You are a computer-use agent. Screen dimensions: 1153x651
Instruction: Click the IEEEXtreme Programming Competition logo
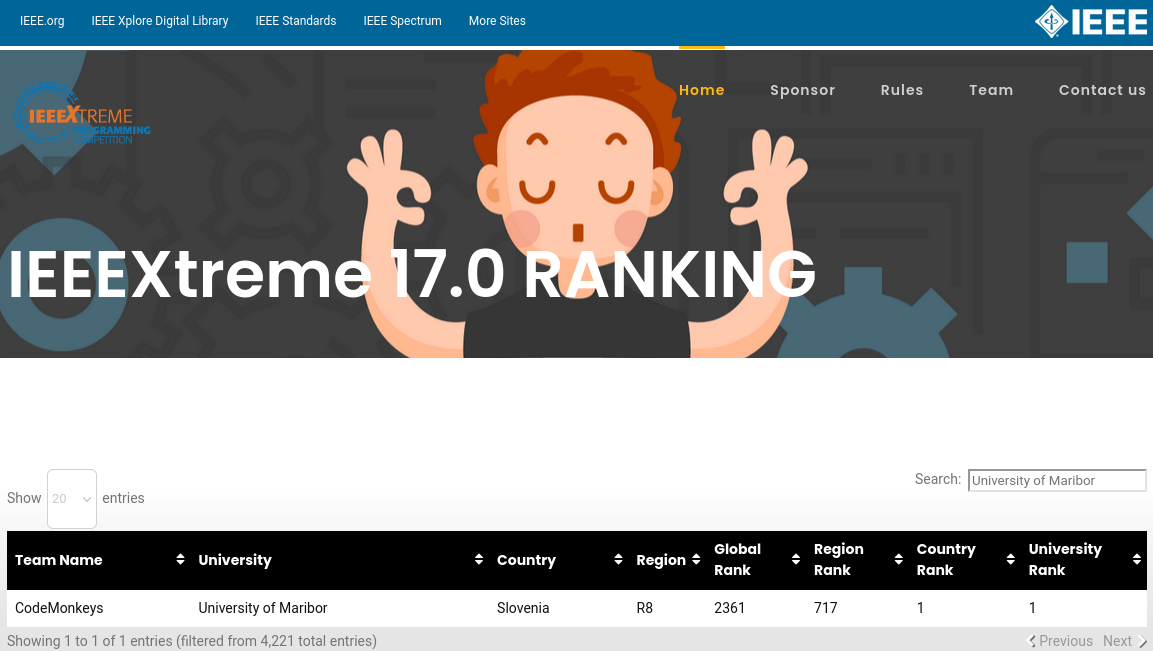click(x=82, y=114)
